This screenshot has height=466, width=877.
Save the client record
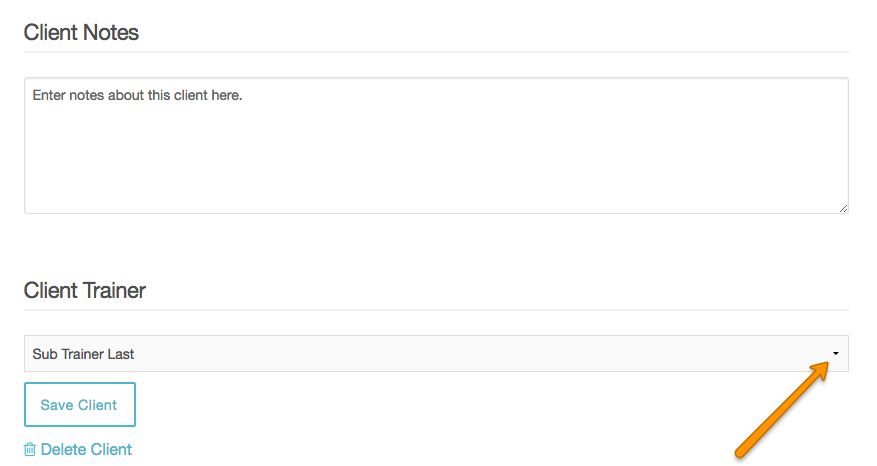click(x=79, y=405)
